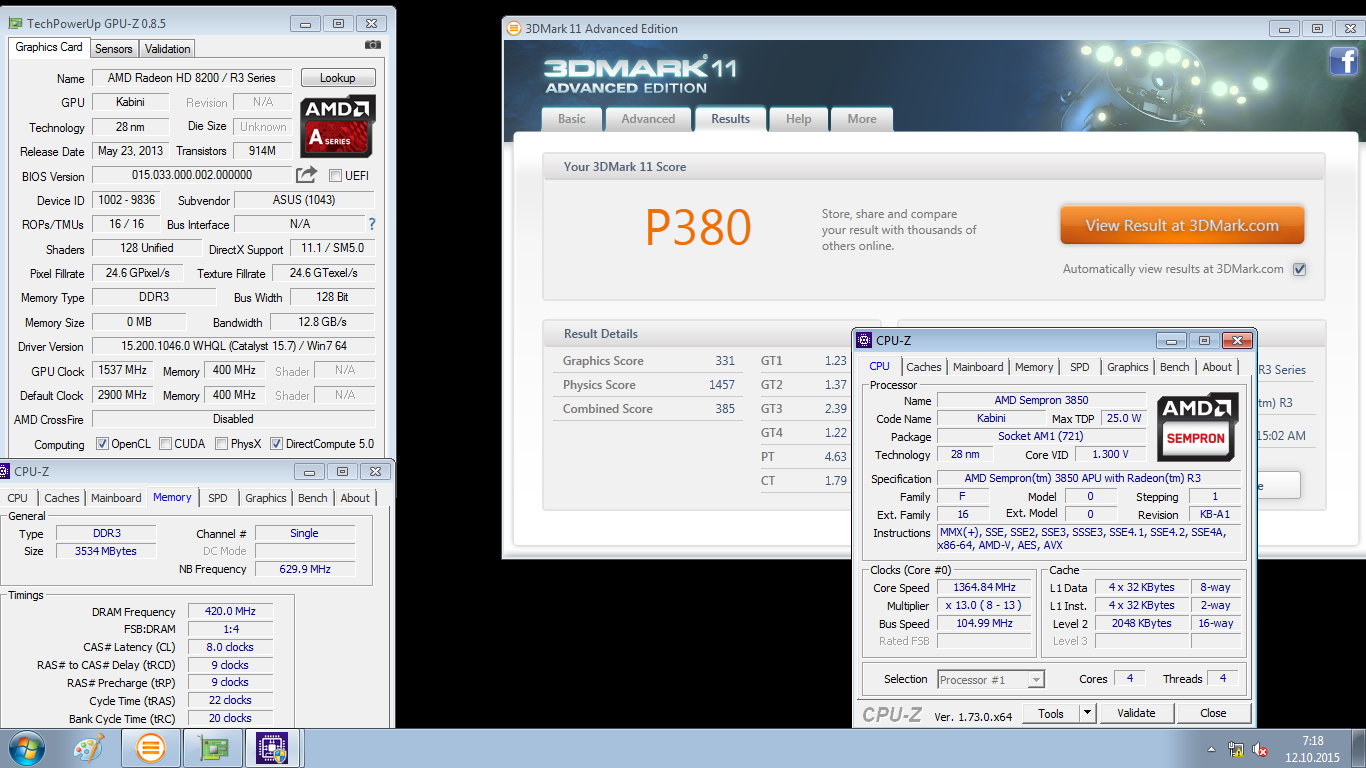Click the NB Frequency 629.9 MHz value
The image size is (1366, 768).
[x=305, y=569]
